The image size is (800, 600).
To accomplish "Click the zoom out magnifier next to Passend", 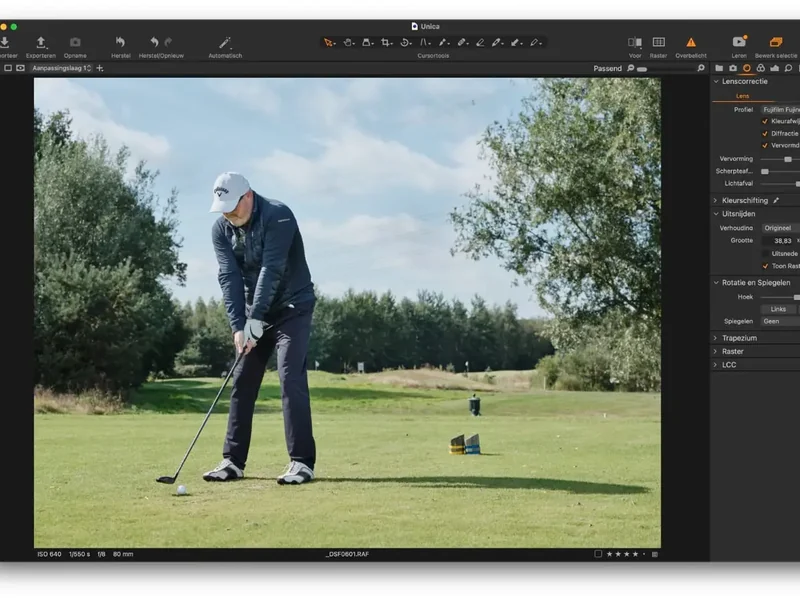I will tap(631, 68).
